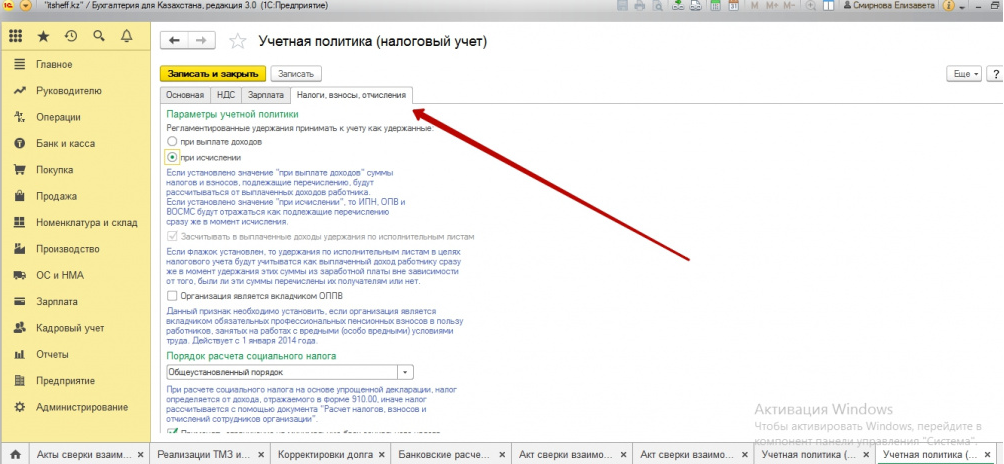
Task: Click "Записать и закрыть" button
Action: (x=212, y=74)
